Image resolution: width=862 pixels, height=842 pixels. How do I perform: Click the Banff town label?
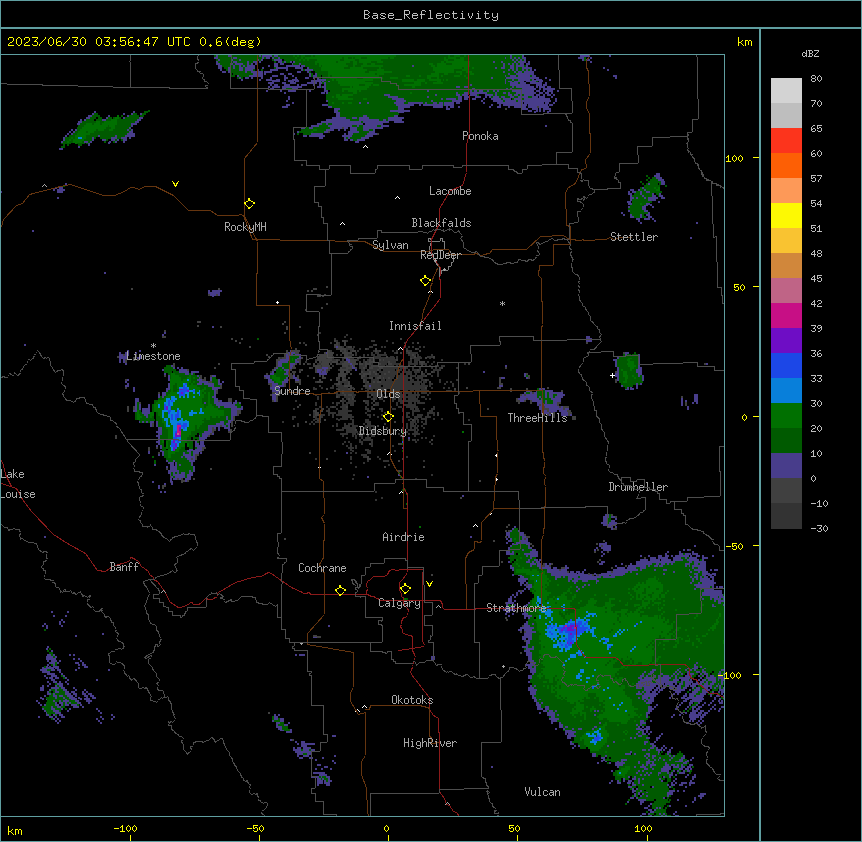pyautogui.click(x=124, y=567)
